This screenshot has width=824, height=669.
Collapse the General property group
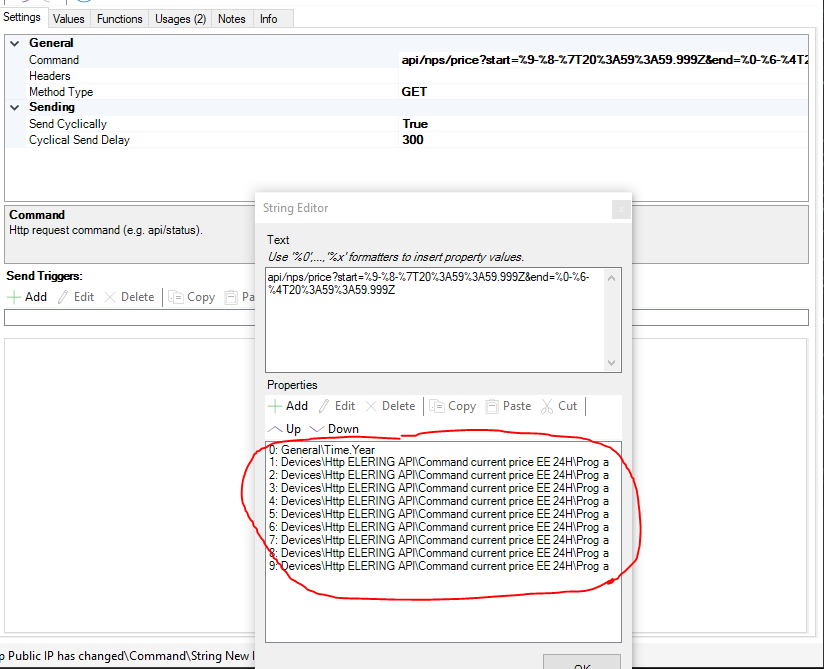(x=15, y=44)
